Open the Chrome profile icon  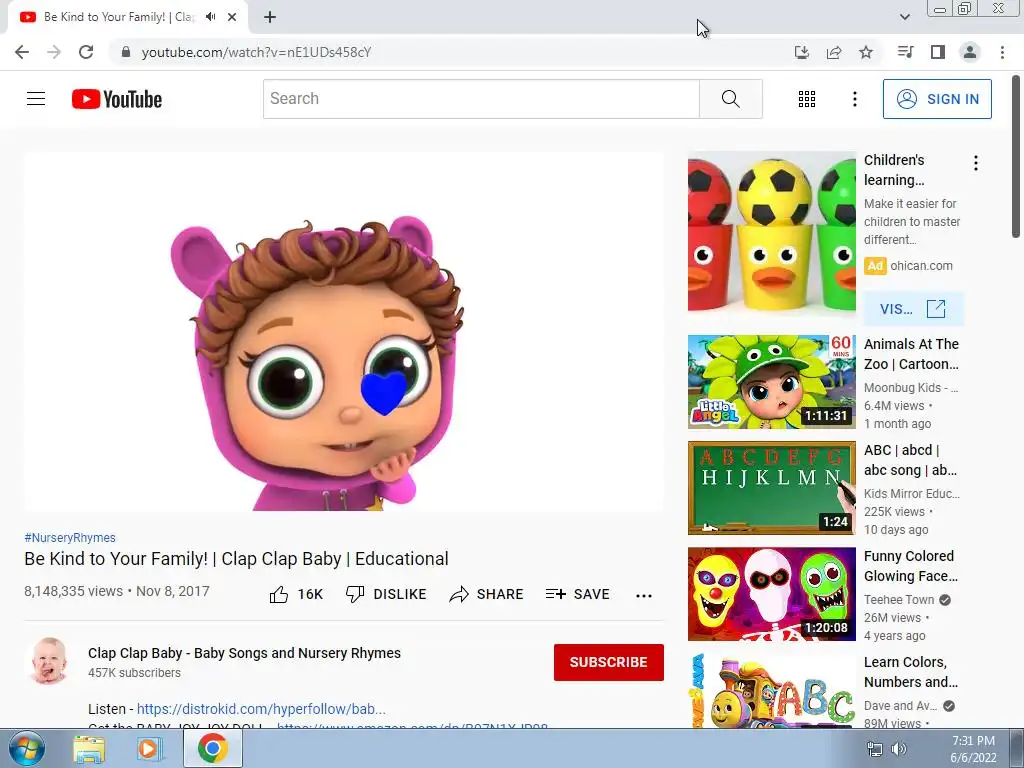coord(970,52)
